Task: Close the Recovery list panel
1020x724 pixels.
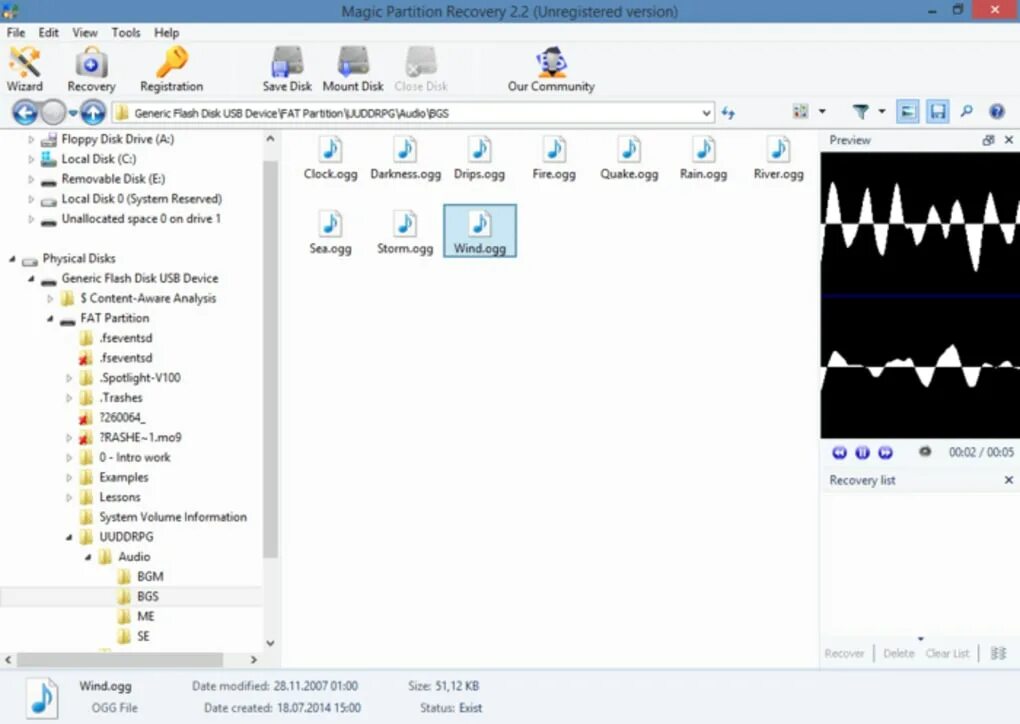Action: point(1009,480)
